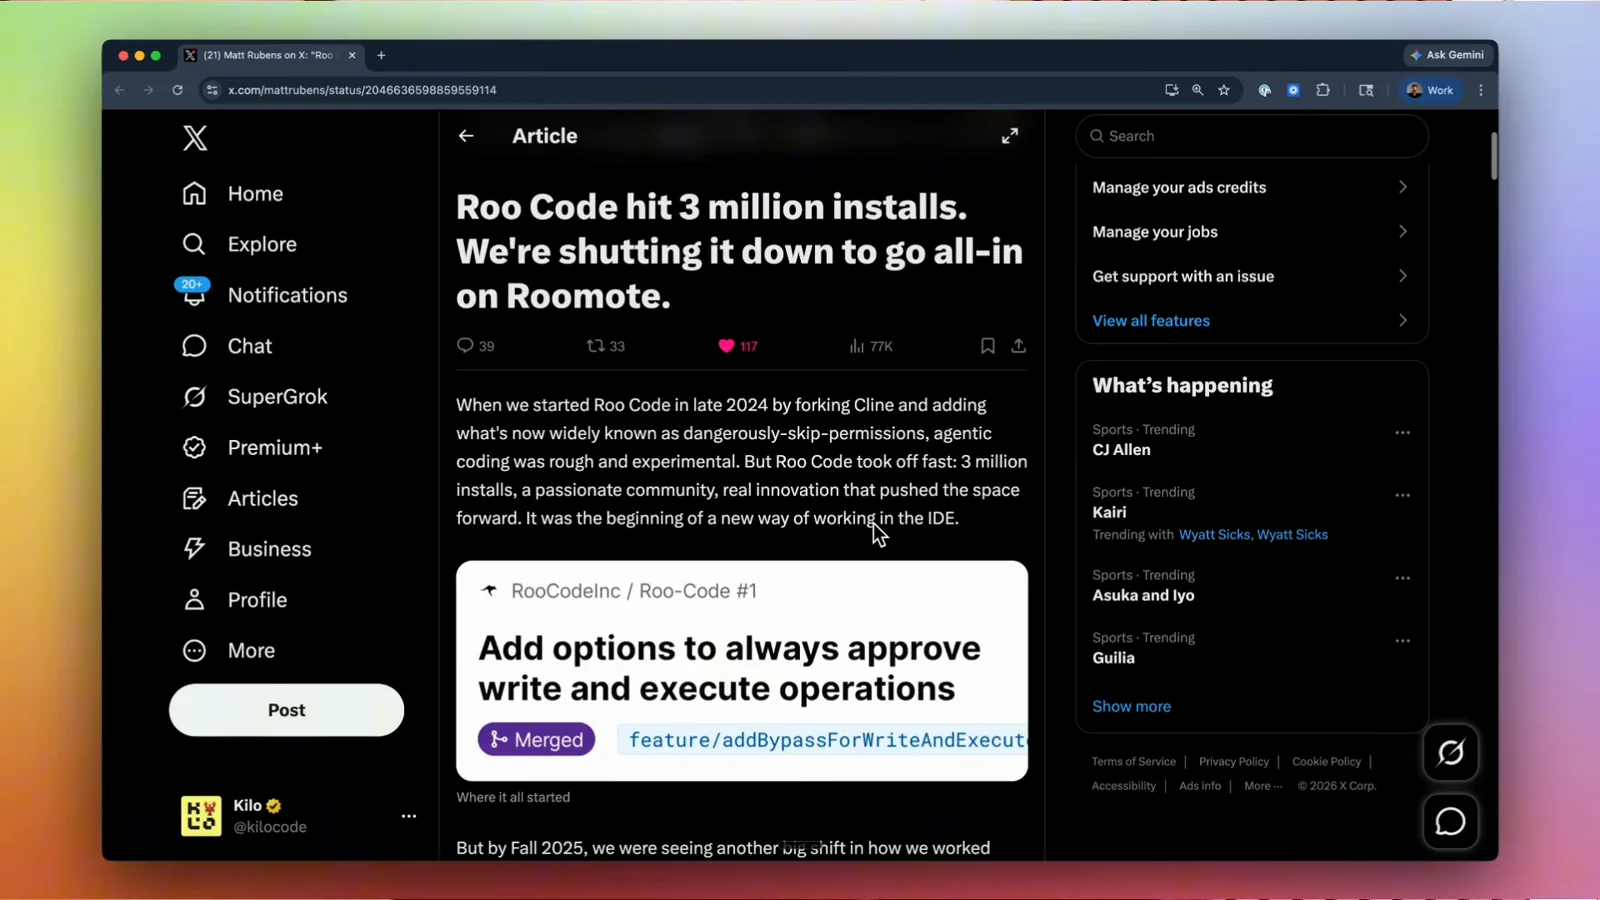Click the repost icon showing 33
Image resolution: width=1600 pixels, height=900 pixels.
click(x=595, y=346)
